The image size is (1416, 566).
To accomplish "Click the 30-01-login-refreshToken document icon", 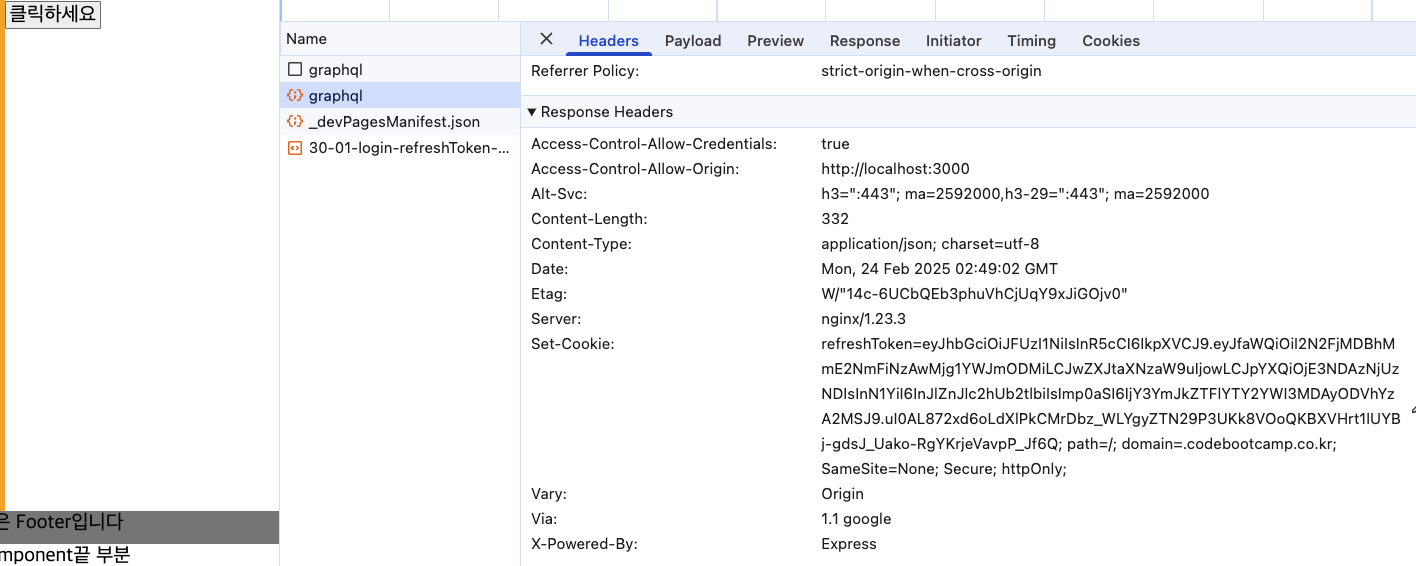I will tap(295, 148).
